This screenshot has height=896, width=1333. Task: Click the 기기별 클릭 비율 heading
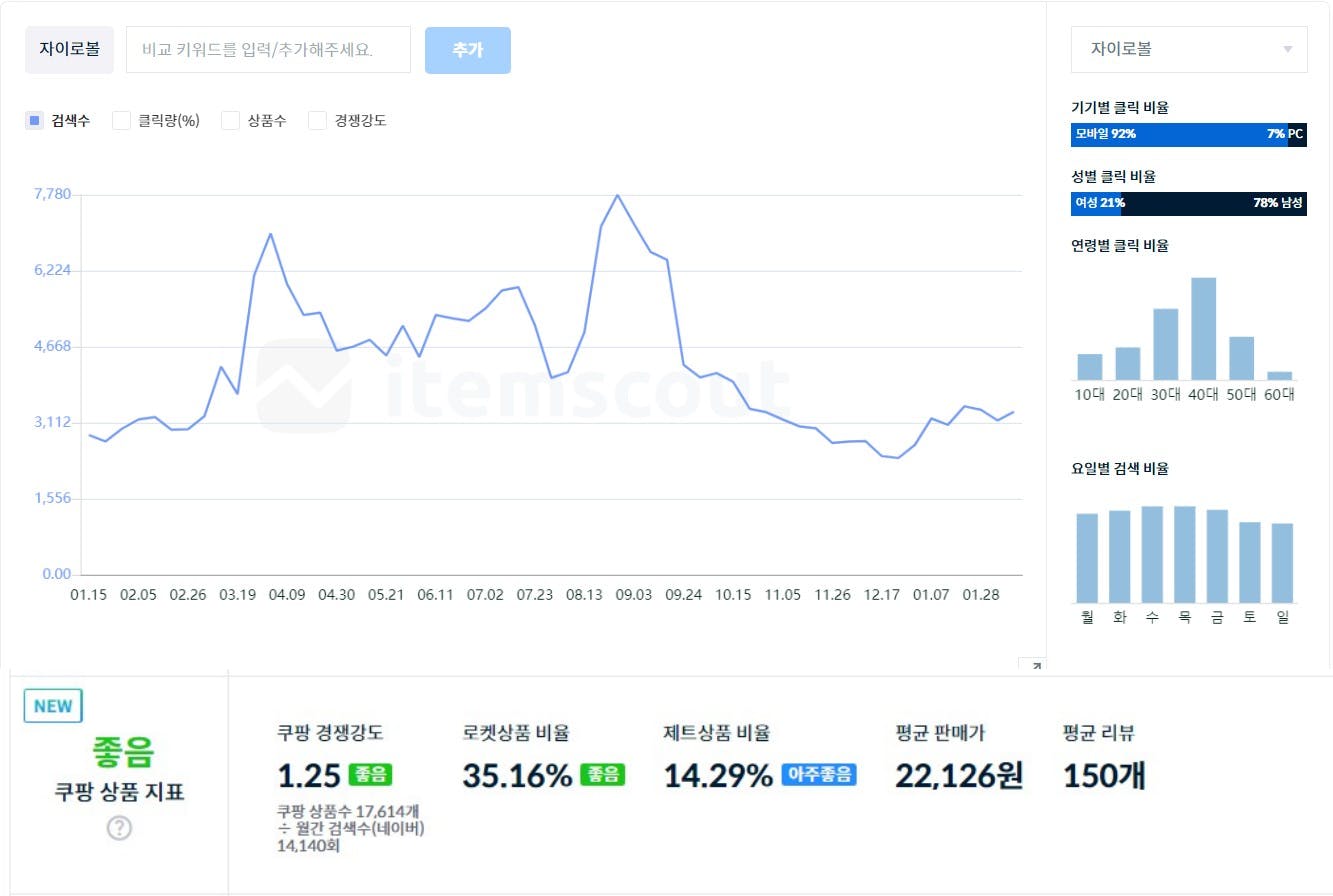[x=1120, y=107]
